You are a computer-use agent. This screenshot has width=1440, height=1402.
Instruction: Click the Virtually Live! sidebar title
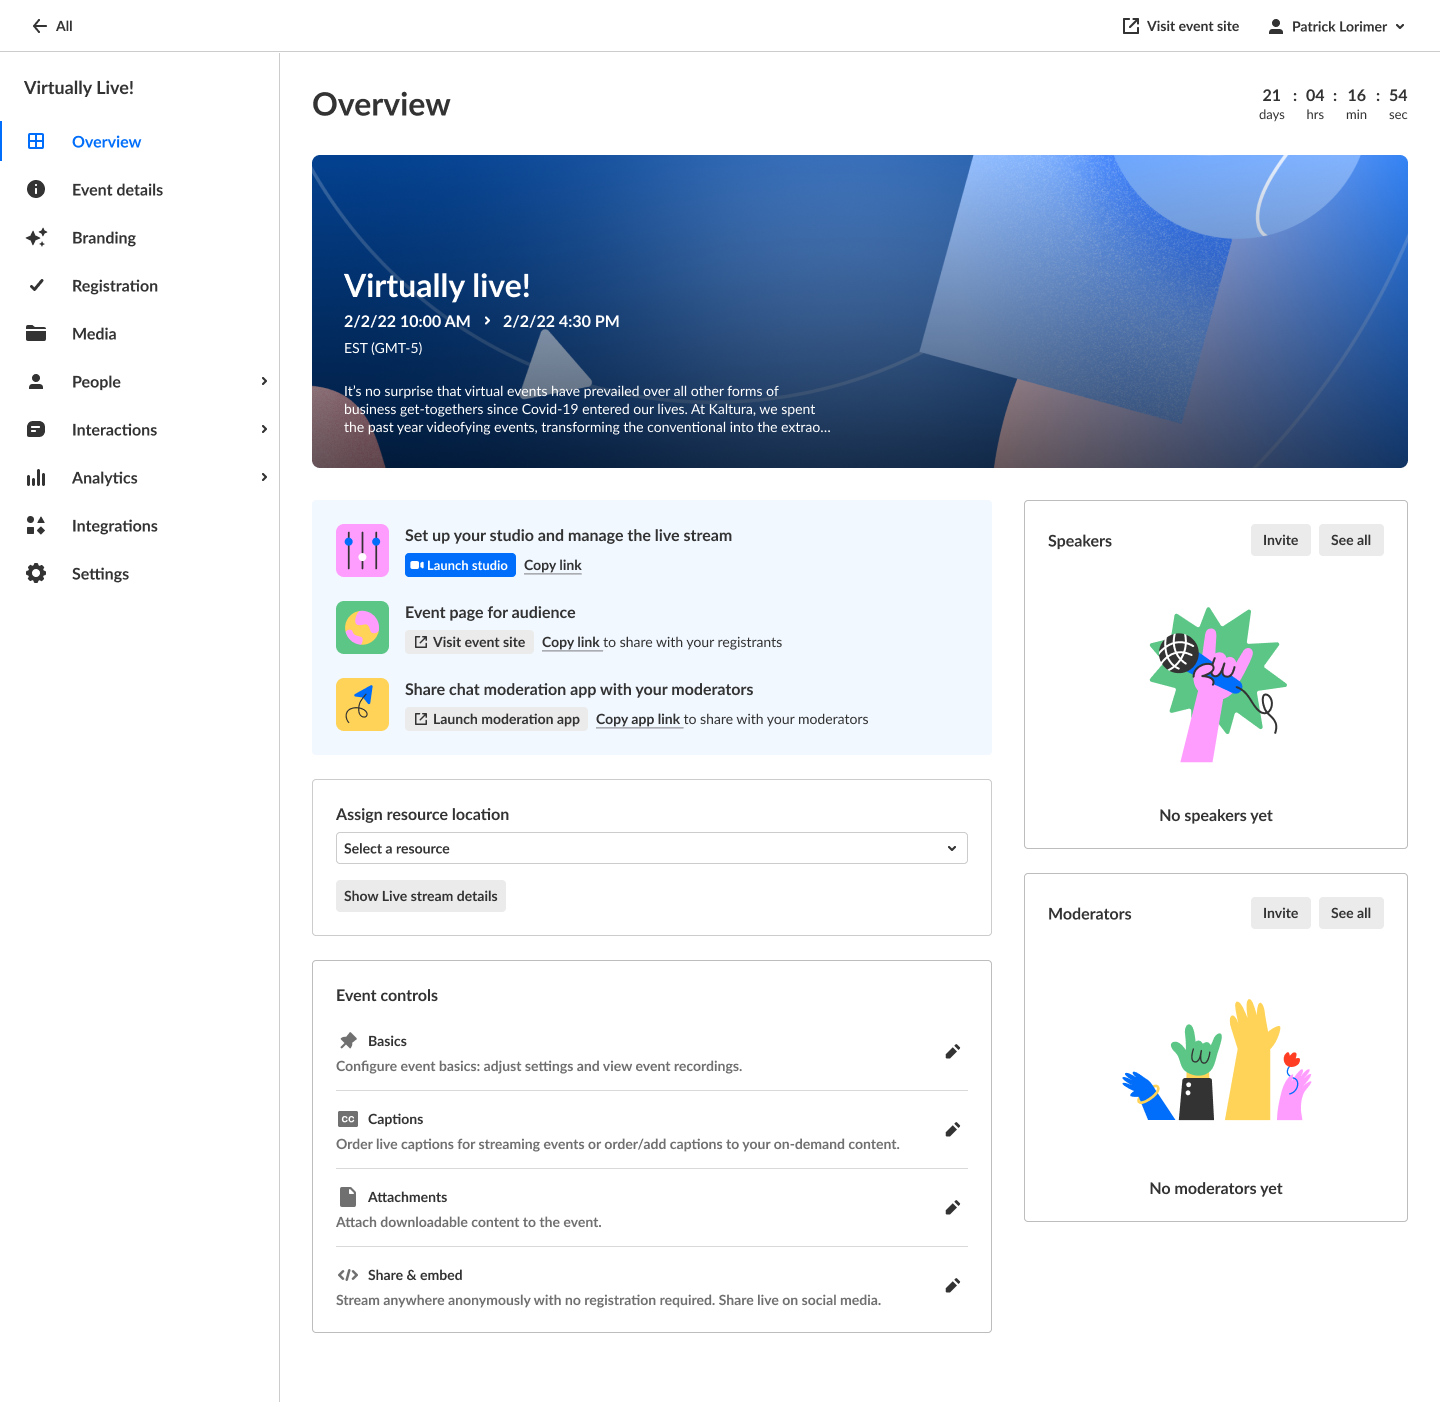[79, 88]
